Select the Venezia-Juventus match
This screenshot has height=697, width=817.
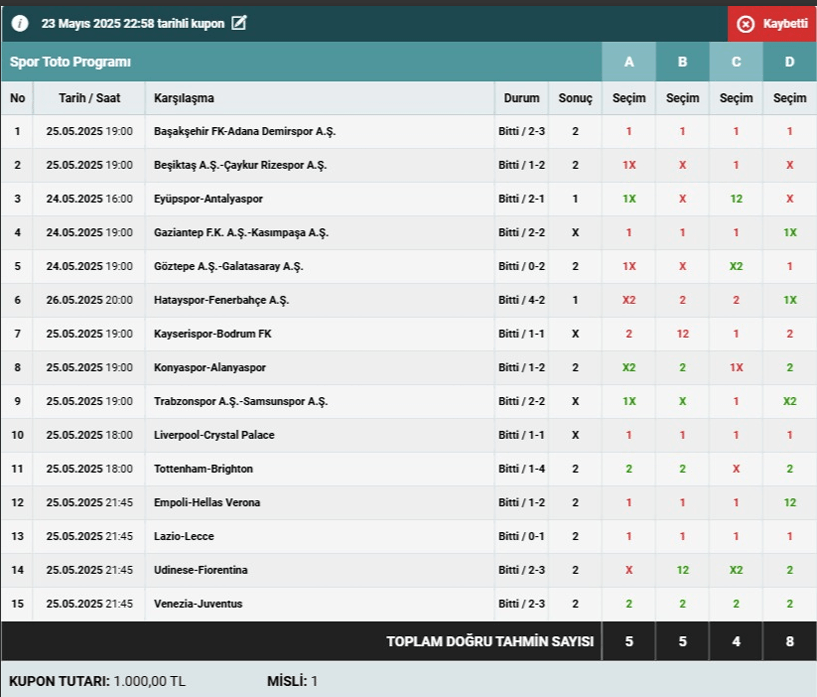coord(198,603)
